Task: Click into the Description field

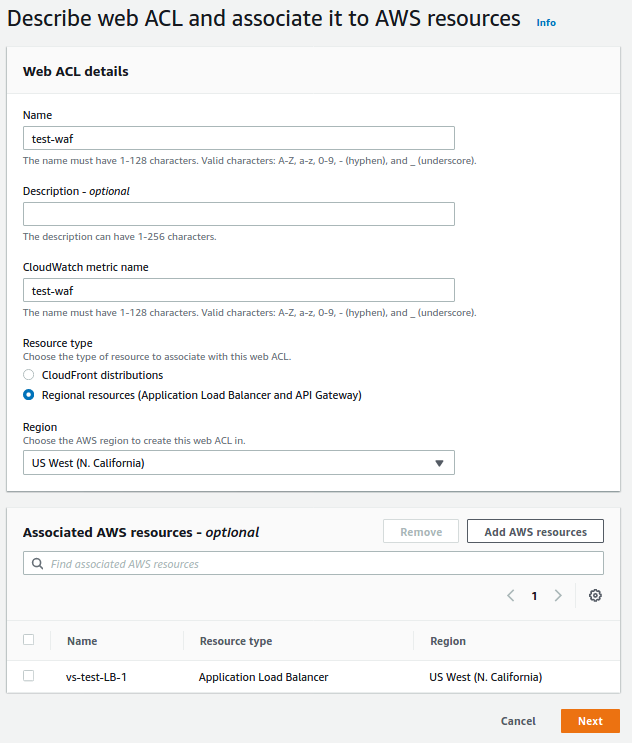Action: (x=238, y=214)
